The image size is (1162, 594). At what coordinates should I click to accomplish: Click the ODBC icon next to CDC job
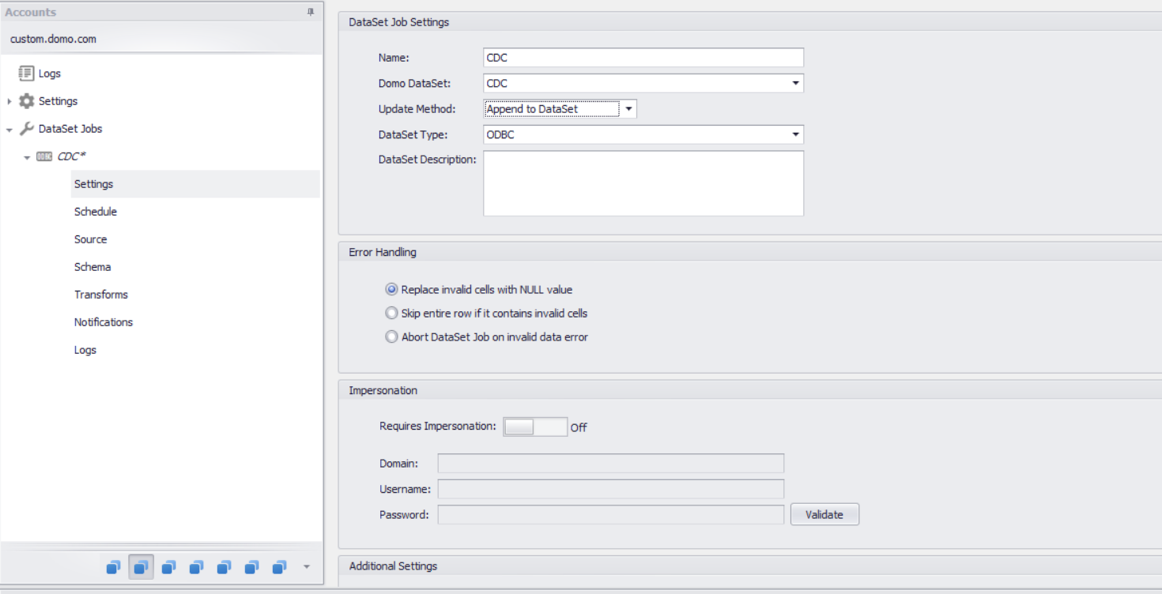pos(44,157)
